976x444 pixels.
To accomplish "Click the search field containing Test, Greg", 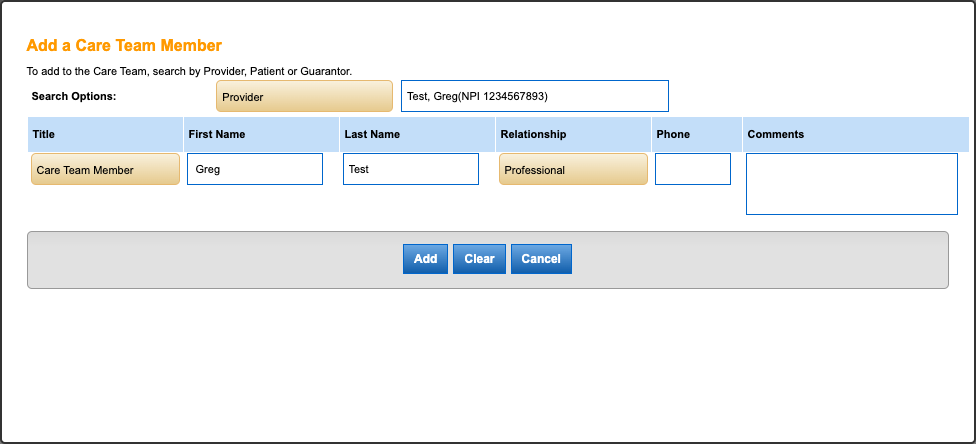I will coord(534,96).
